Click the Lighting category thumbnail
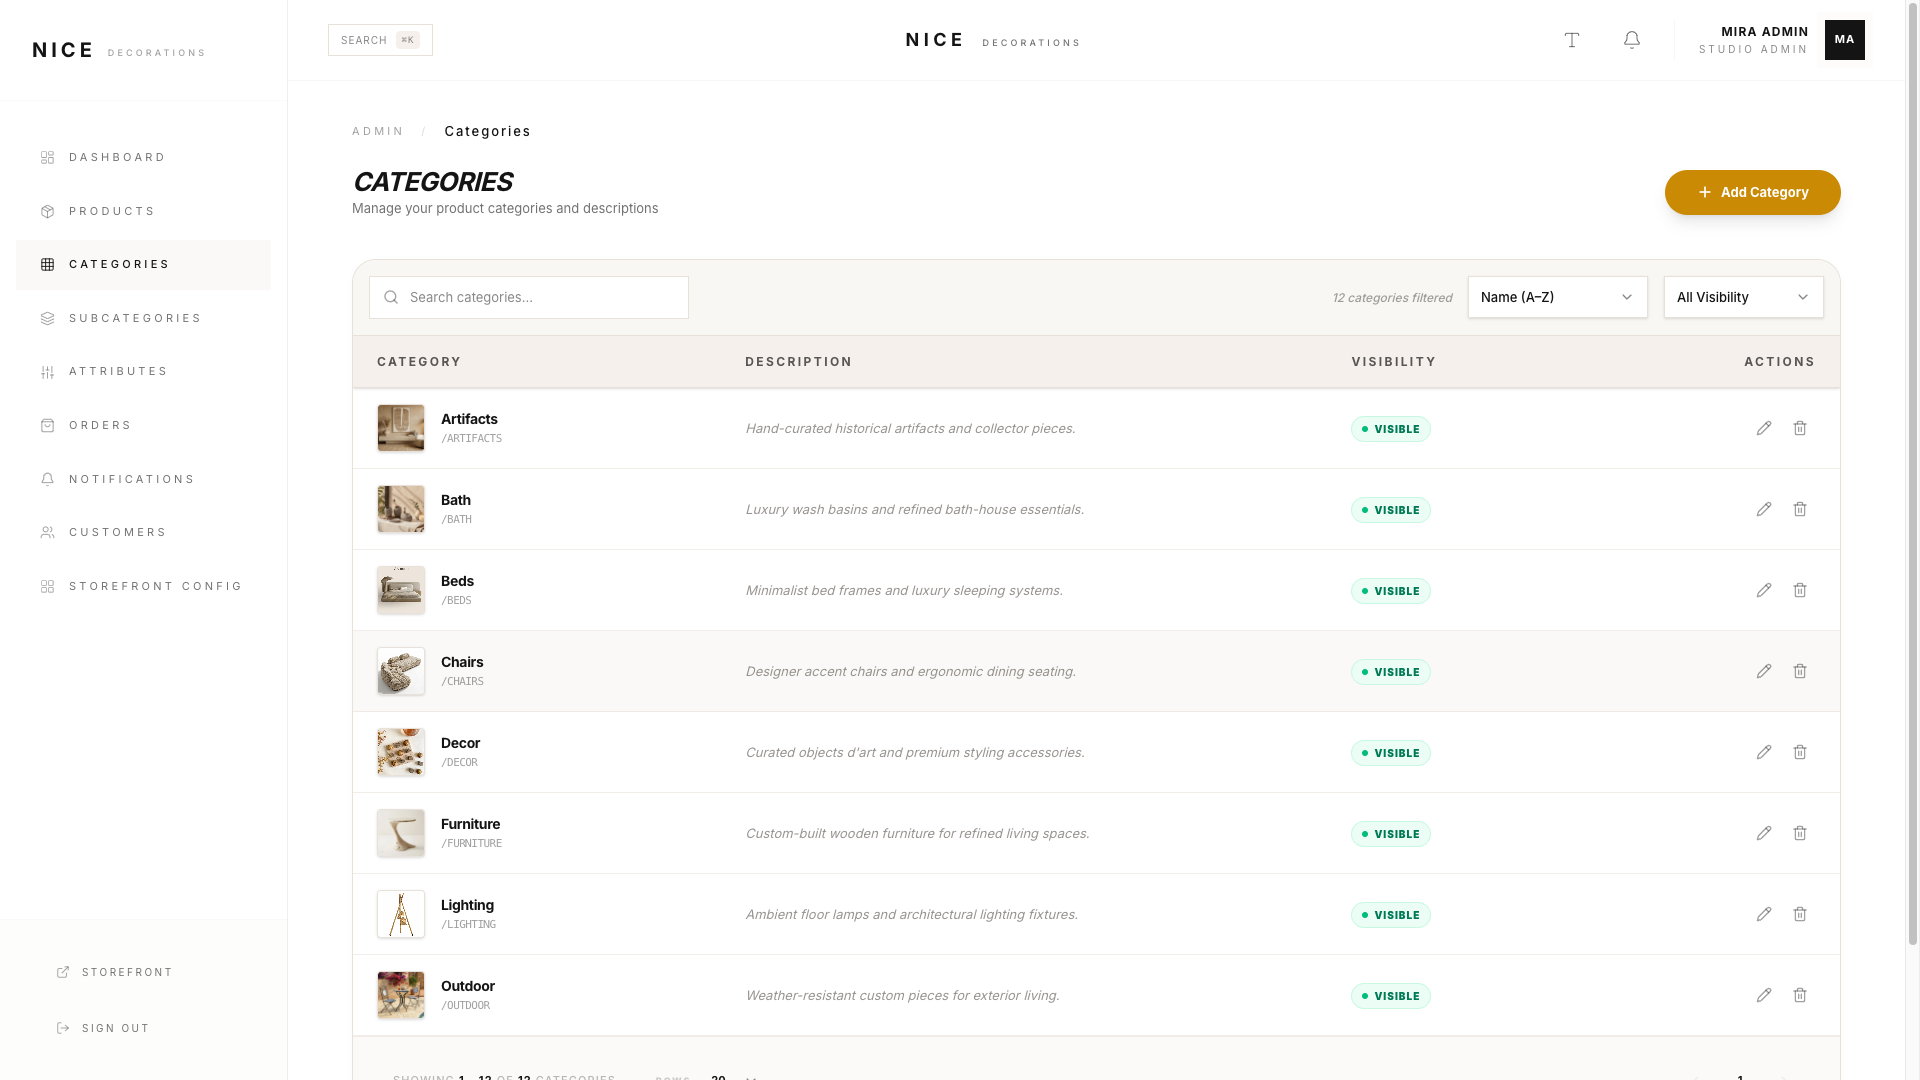Viewport: 1920px width, 1080px height. [x=401, y=914]
